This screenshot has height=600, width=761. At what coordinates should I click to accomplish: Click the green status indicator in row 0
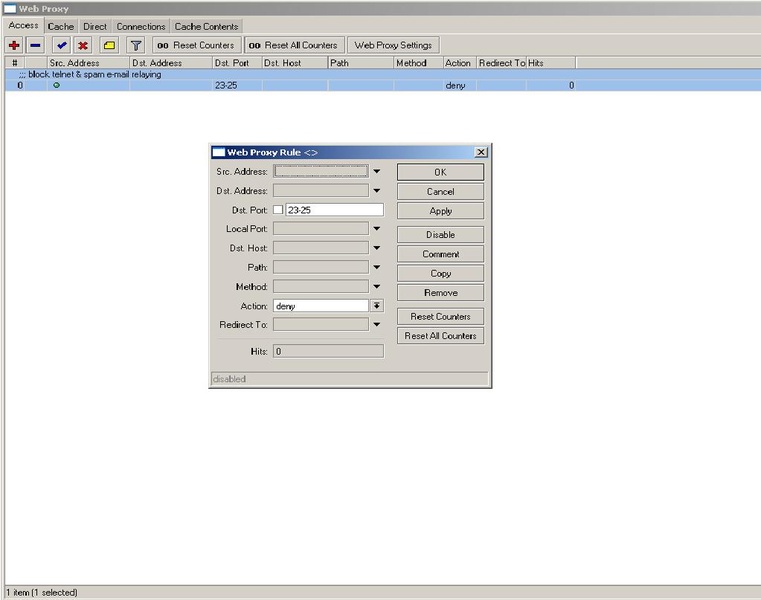[56, 85]
